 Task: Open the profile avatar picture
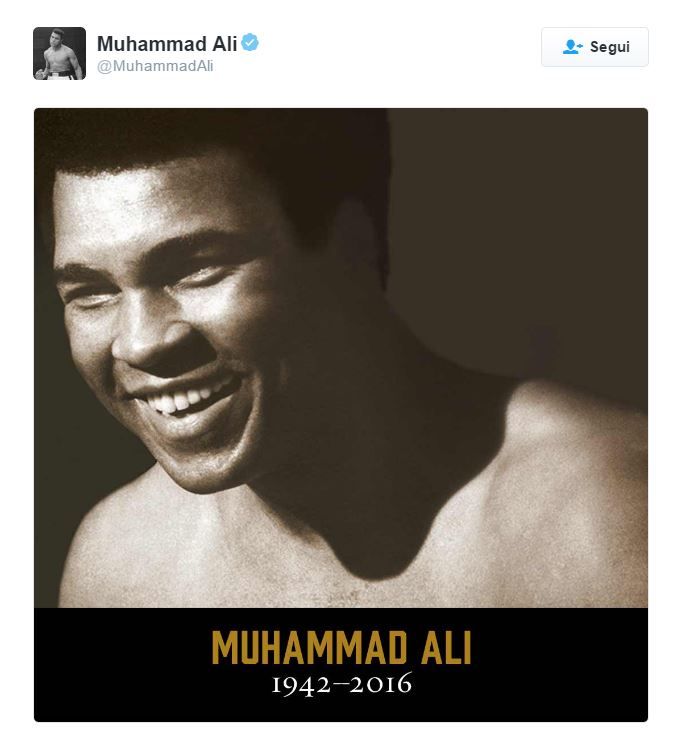pos(59,53)
